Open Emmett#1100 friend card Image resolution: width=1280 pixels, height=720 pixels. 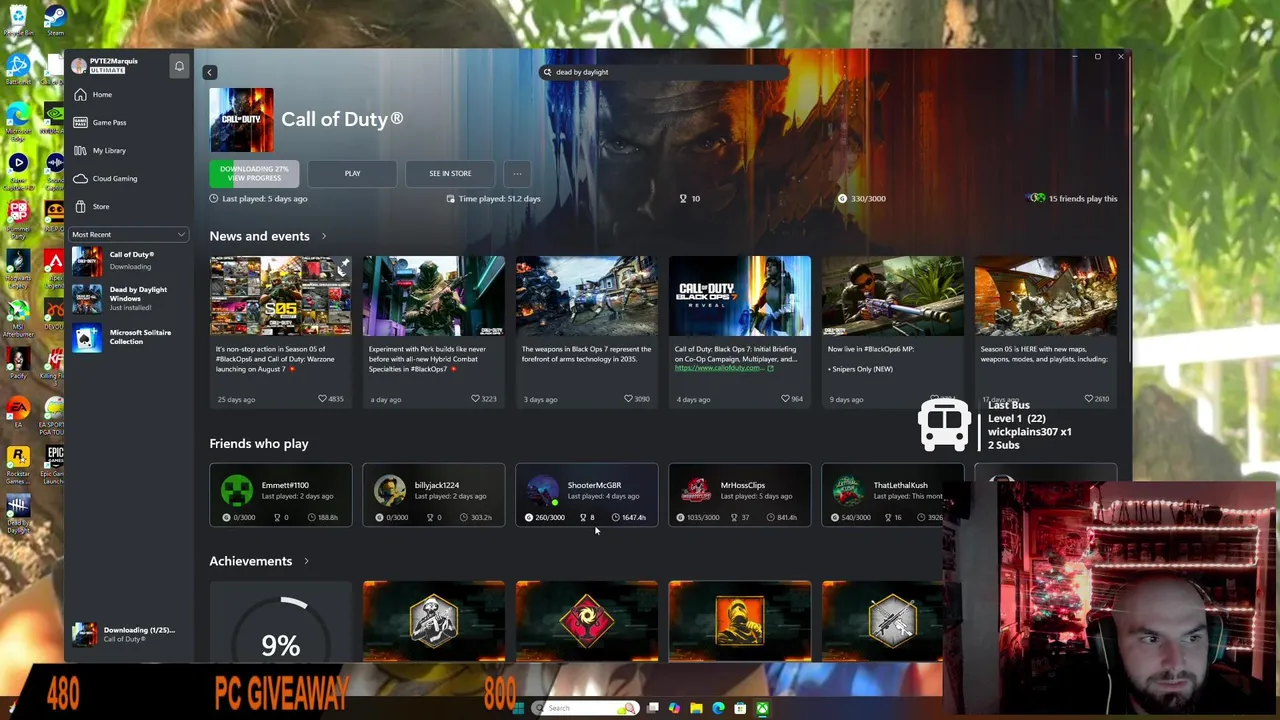[x=280, y=495]
